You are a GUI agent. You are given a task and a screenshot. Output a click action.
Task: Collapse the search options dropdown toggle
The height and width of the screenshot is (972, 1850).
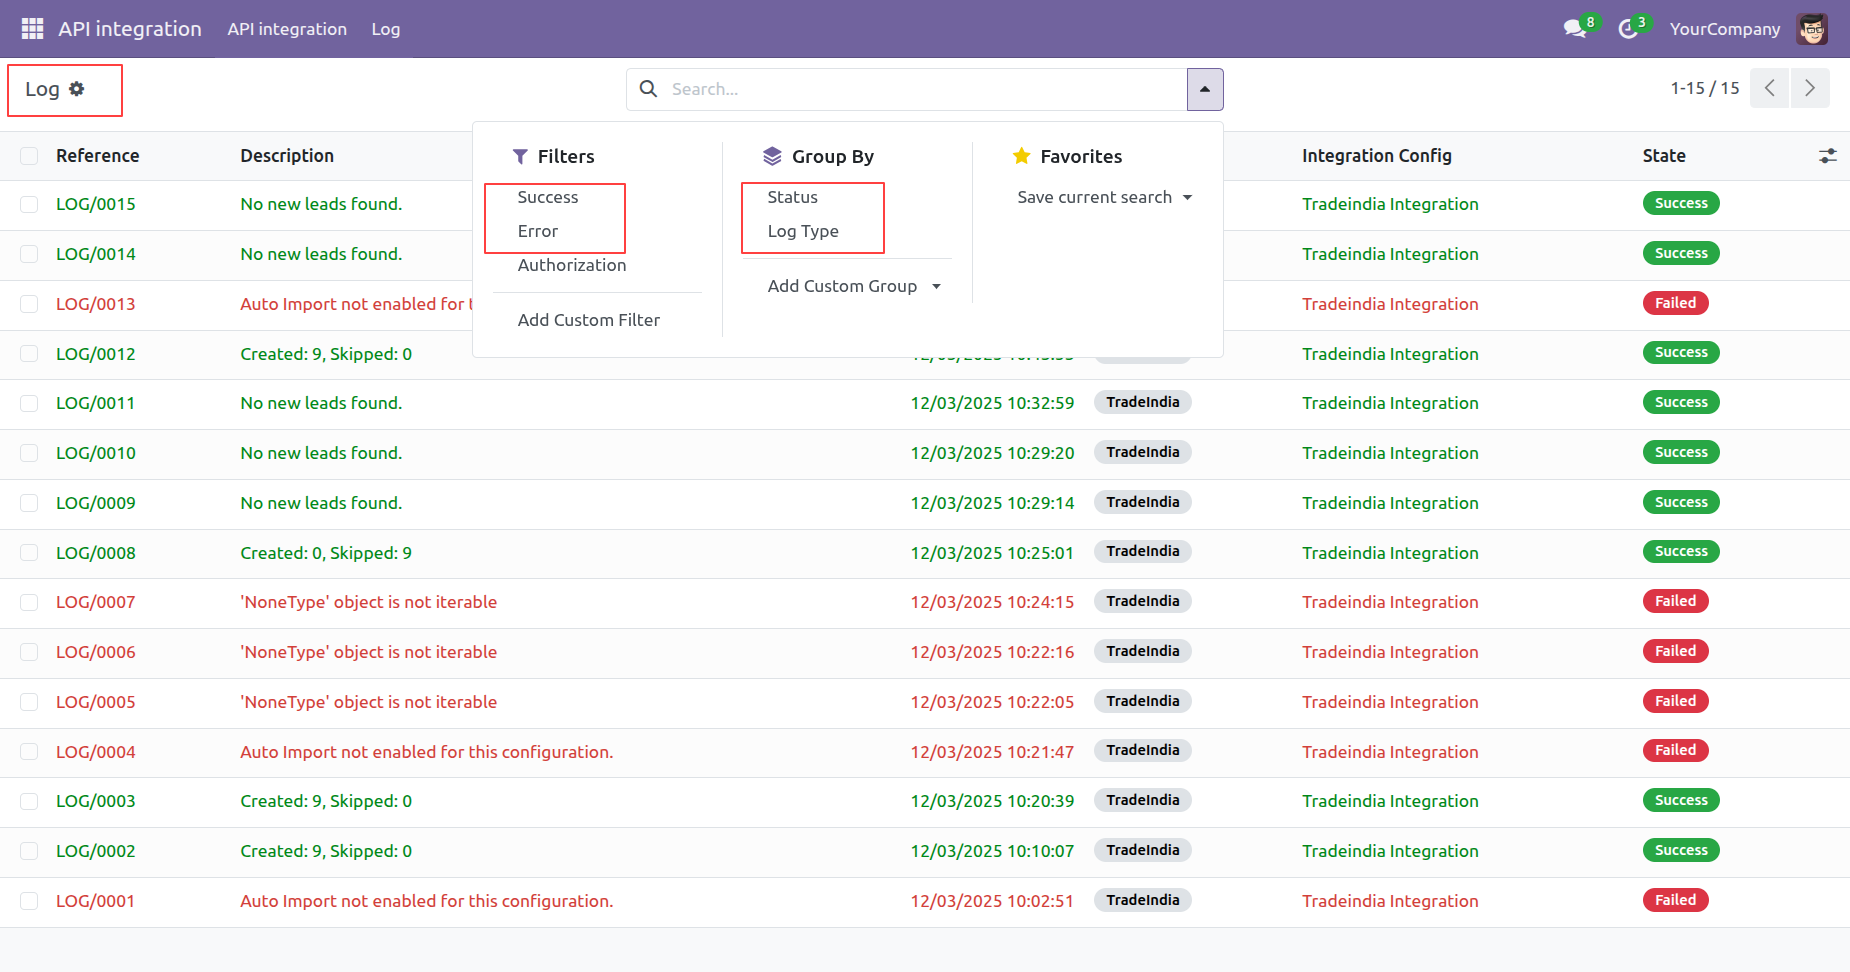pos(1205,89)
